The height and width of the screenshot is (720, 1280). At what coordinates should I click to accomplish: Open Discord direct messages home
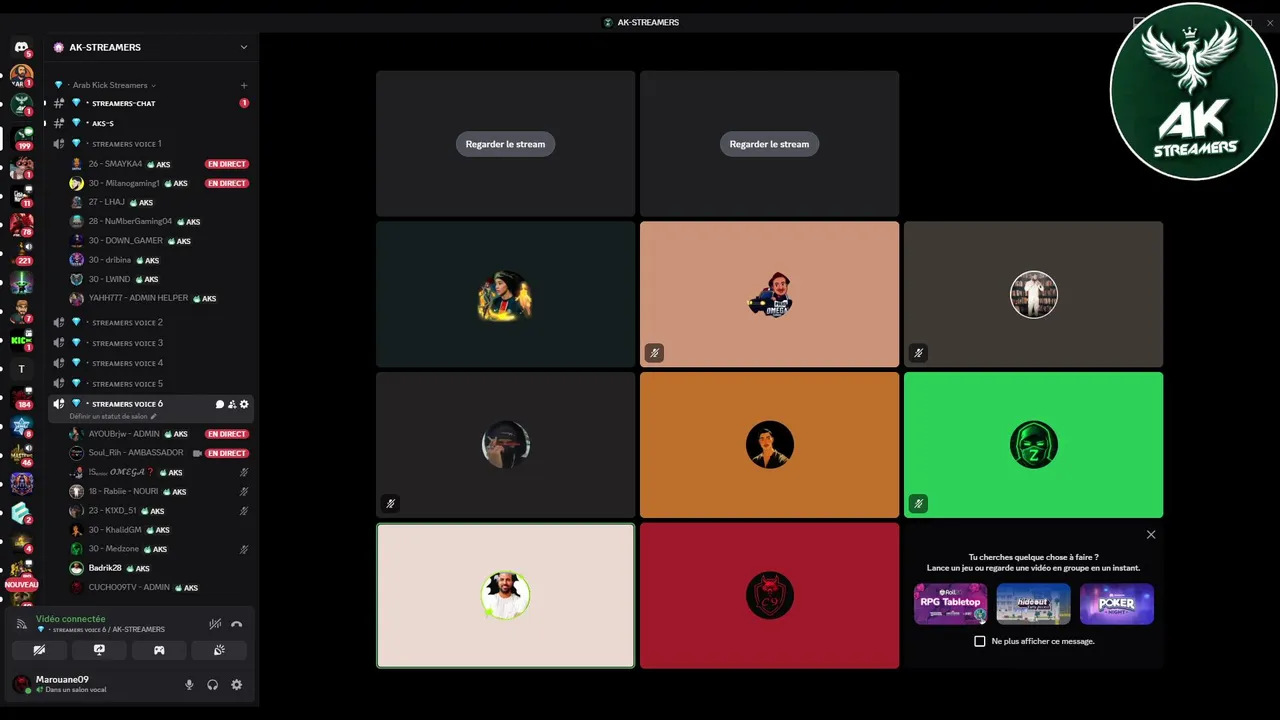pyautogui.click(x=22, y=47)
